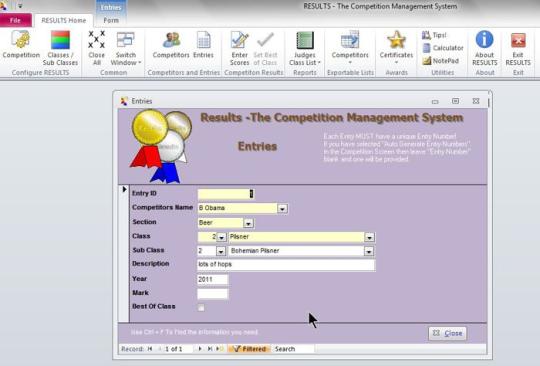Screen dimensions: 540x366
Task: Switch to the RESULTS Home tab
Action: (x=64, y=20)
